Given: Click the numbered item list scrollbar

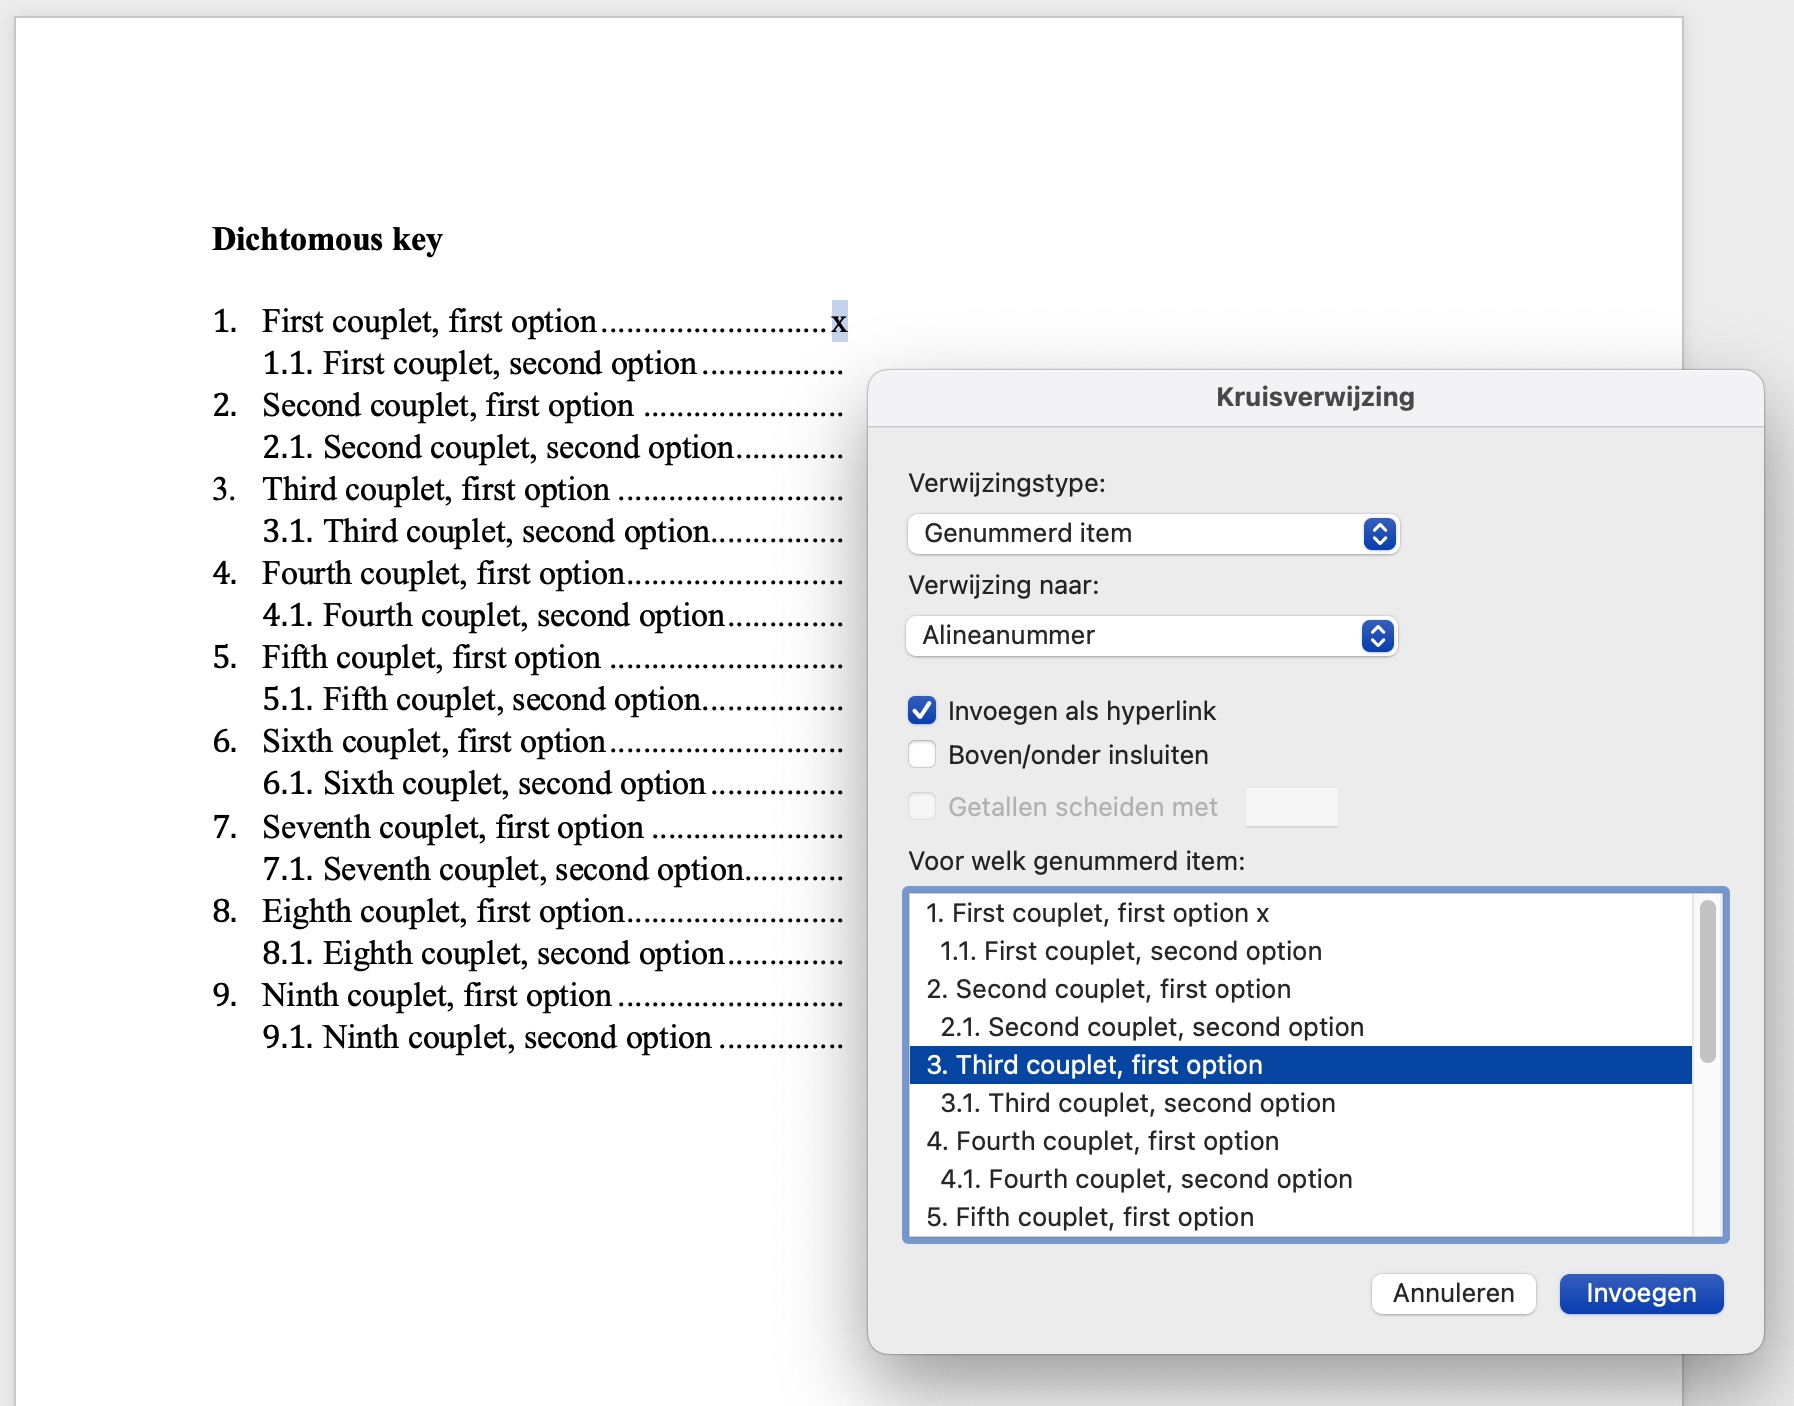Looking at the screenshot, I should [1708, 982].
